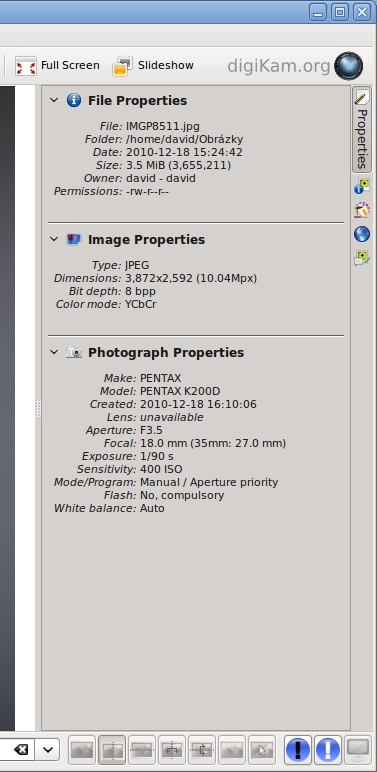
Task: Click owner value david - david
Action: (160, 178)
